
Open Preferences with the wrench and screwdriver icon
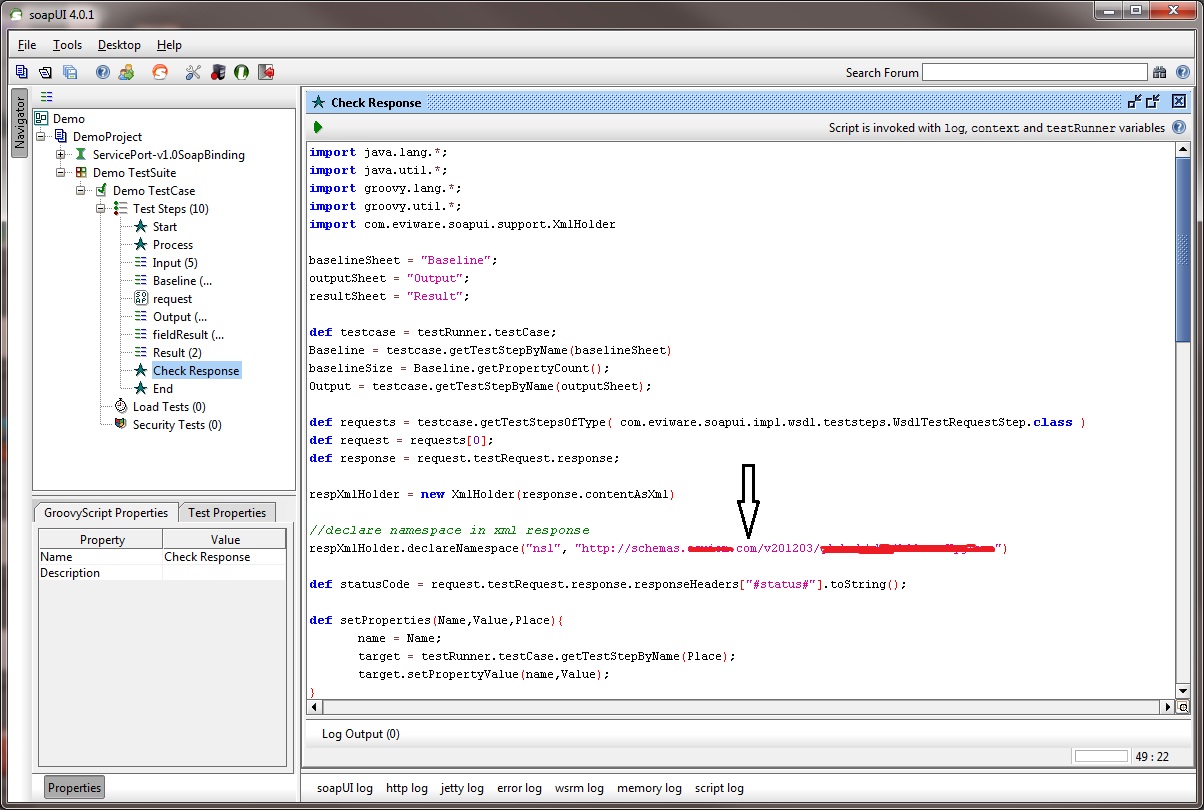click(193, 72)
